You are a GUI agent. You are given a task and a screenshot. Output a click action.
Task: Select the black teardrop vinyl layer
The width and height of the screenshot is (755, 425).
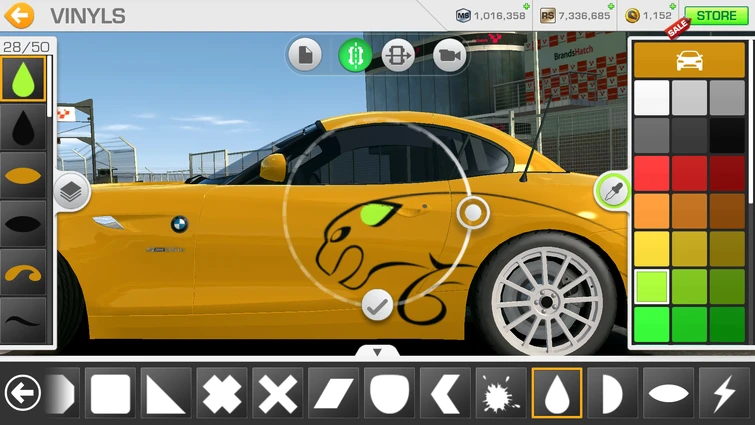point(23,128)
